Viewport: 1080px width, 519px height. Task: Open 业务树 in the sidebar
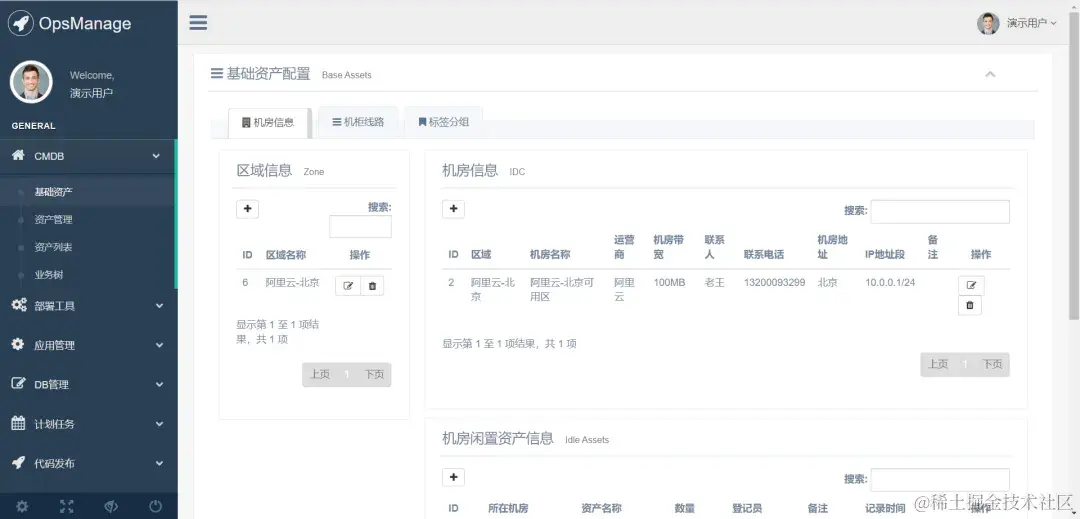point(49,275)
